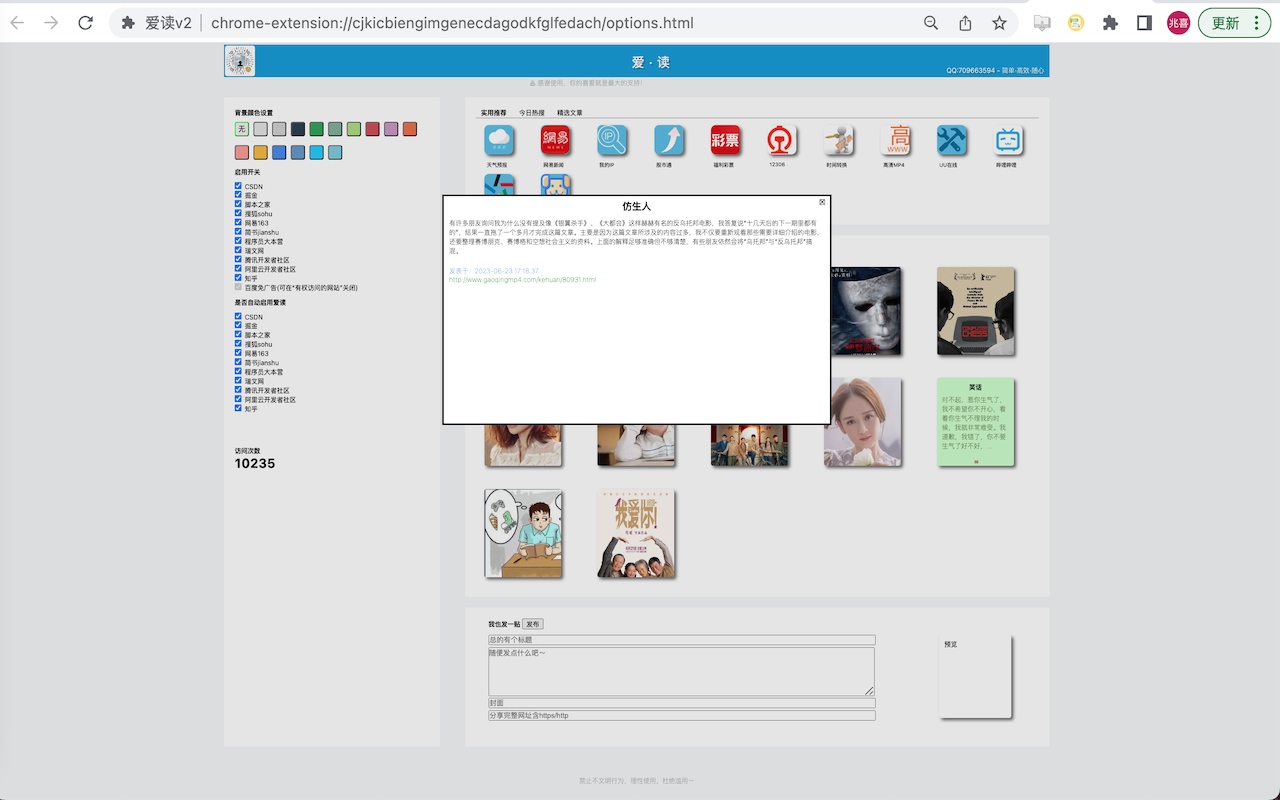Bookmark this page with the star icon
Image resolution: width=1280 pixels, height=800 pixels.
pos(999,23)
